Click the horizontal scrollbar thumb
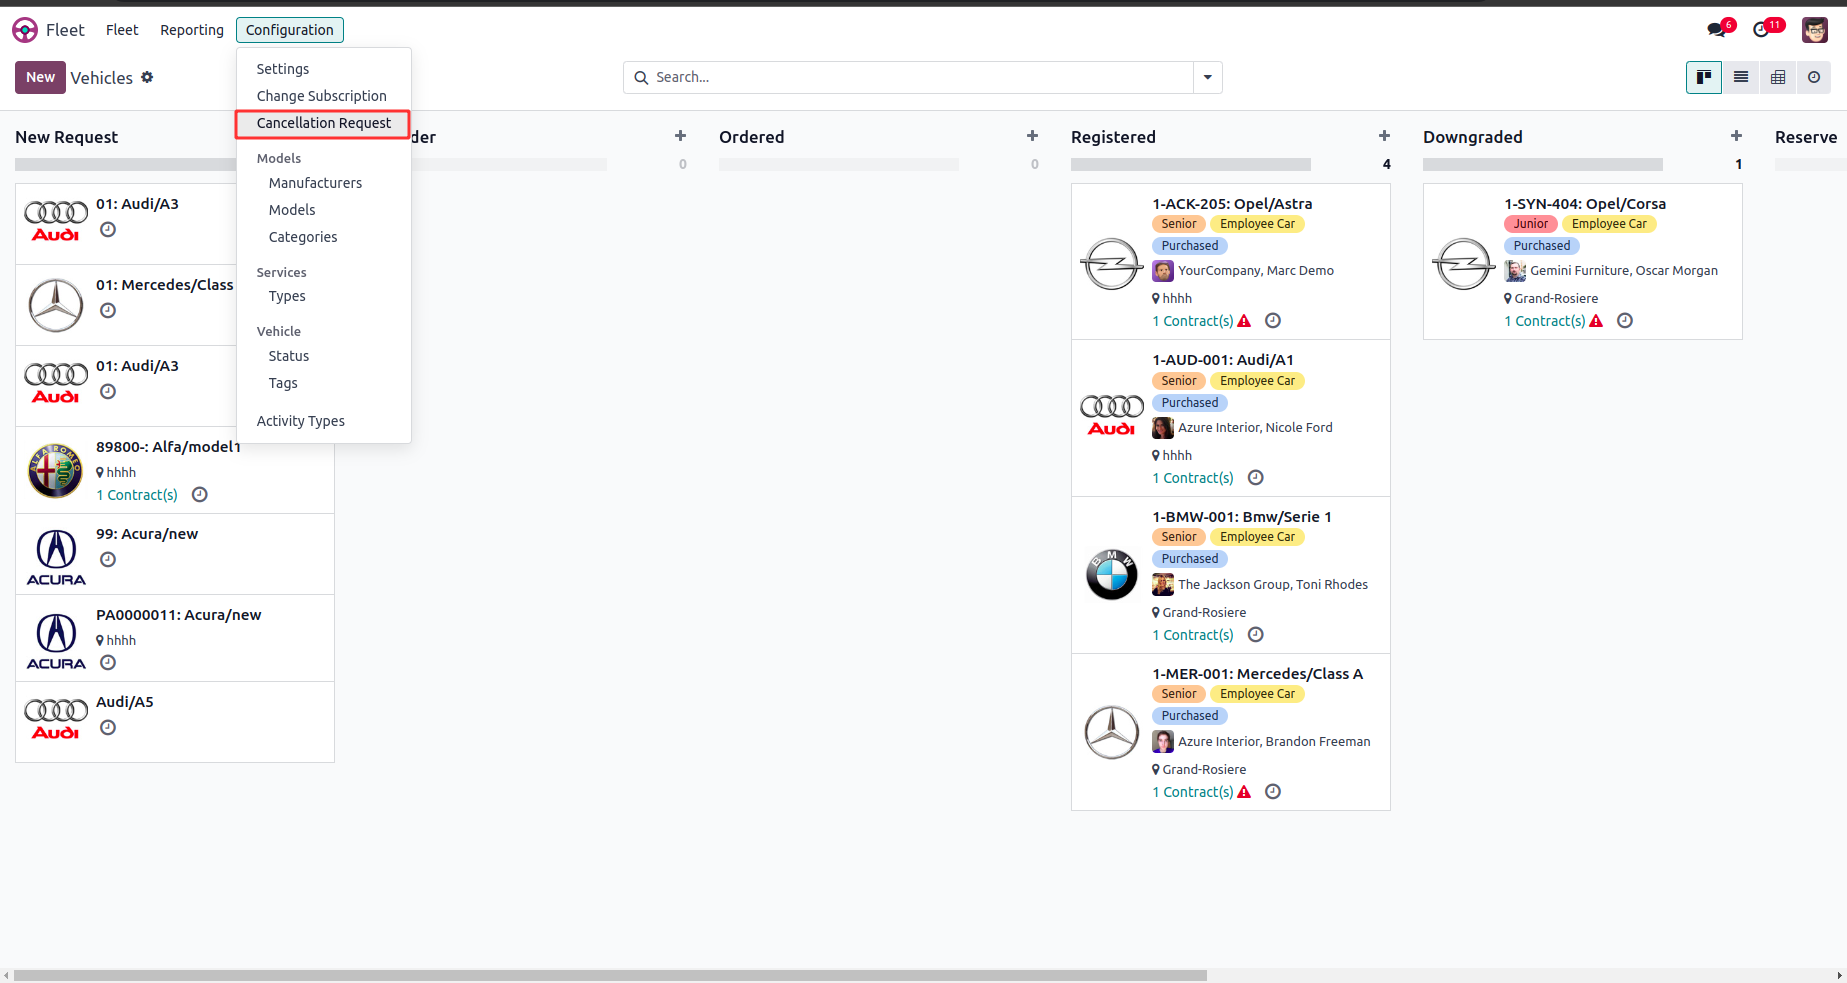This screenshot has height=983, width=1847. click(610, 975)
